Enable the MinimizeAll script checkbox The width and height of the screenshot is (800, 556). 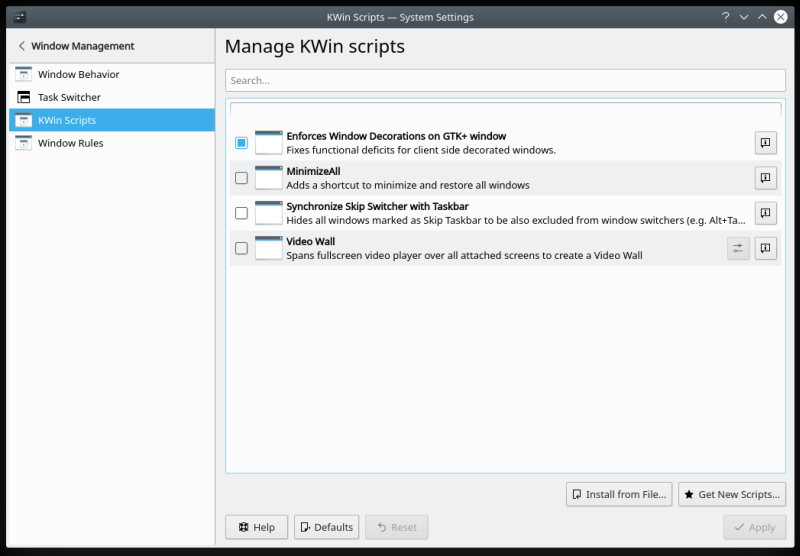241,178
